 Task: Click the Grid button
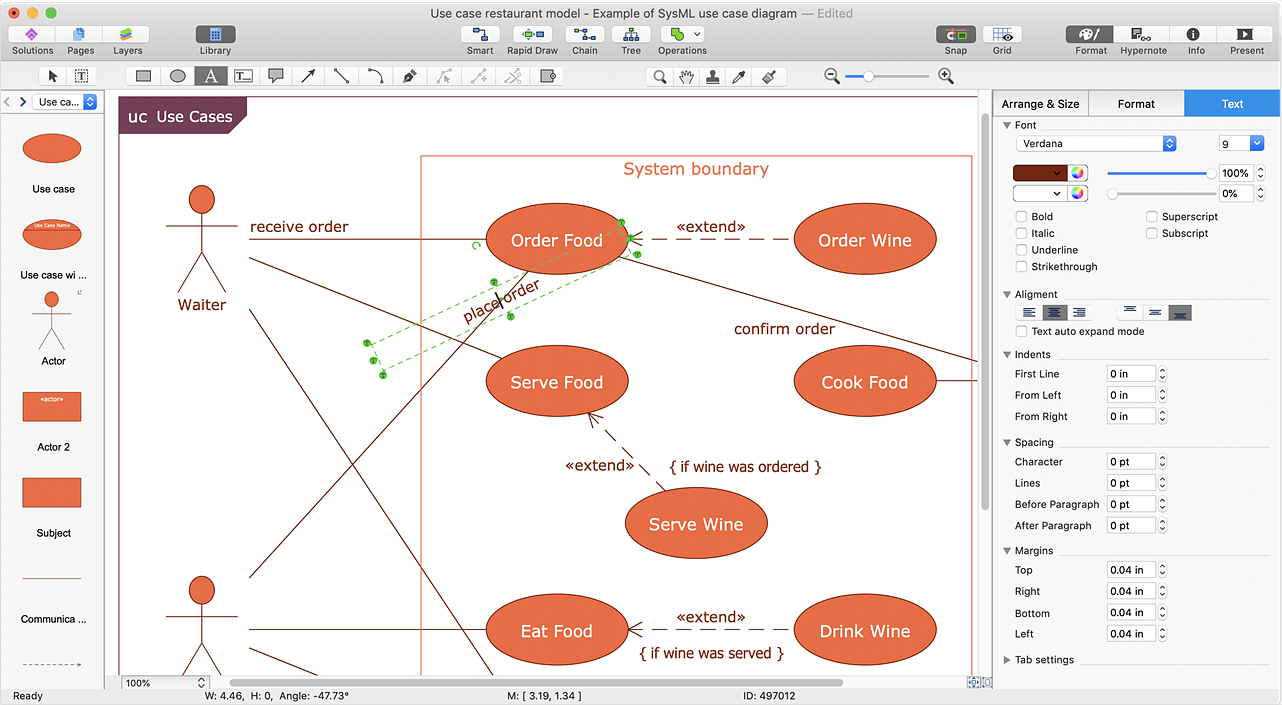(x=1002, y=40)
